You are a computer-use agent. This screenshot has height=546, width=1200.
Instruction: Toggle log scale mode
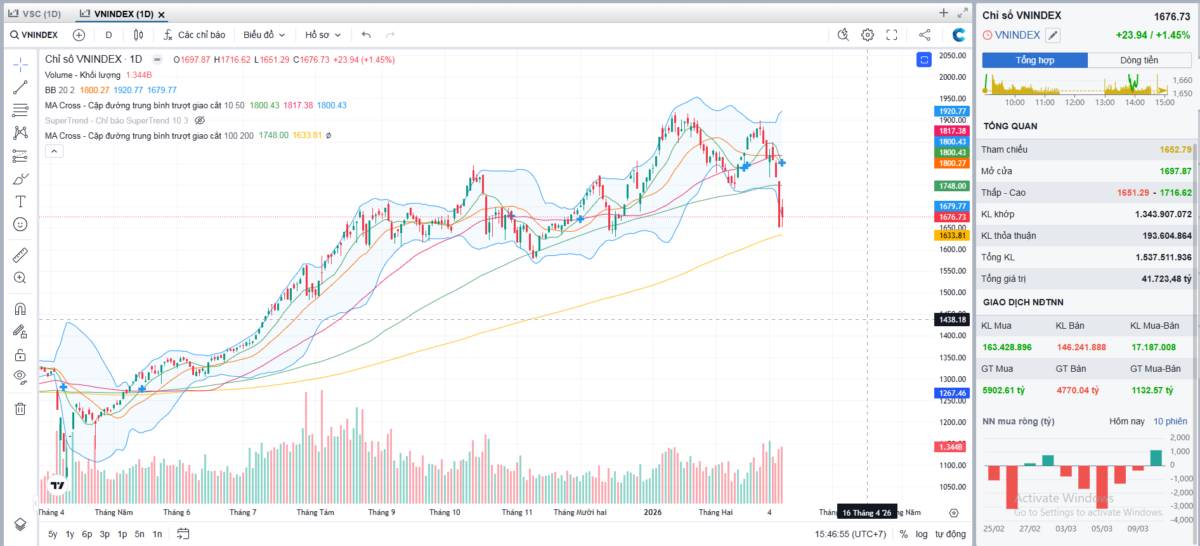[922, 534]
